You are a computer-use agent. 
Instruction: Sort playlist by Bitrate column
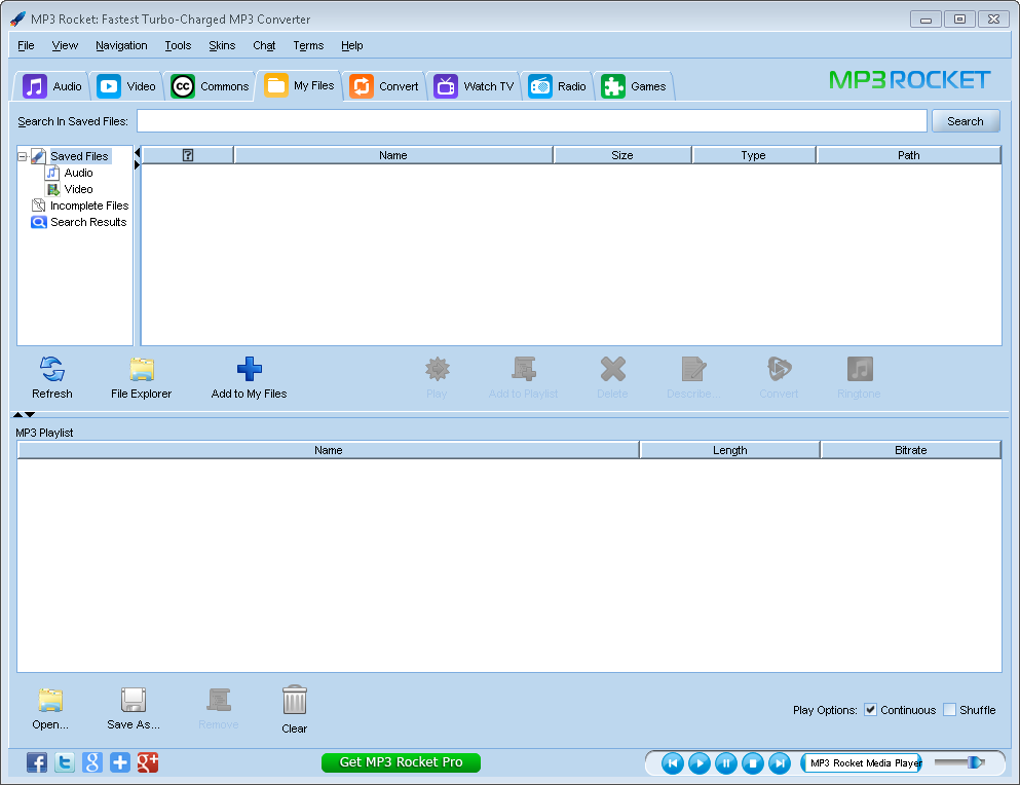coord(911,450)
